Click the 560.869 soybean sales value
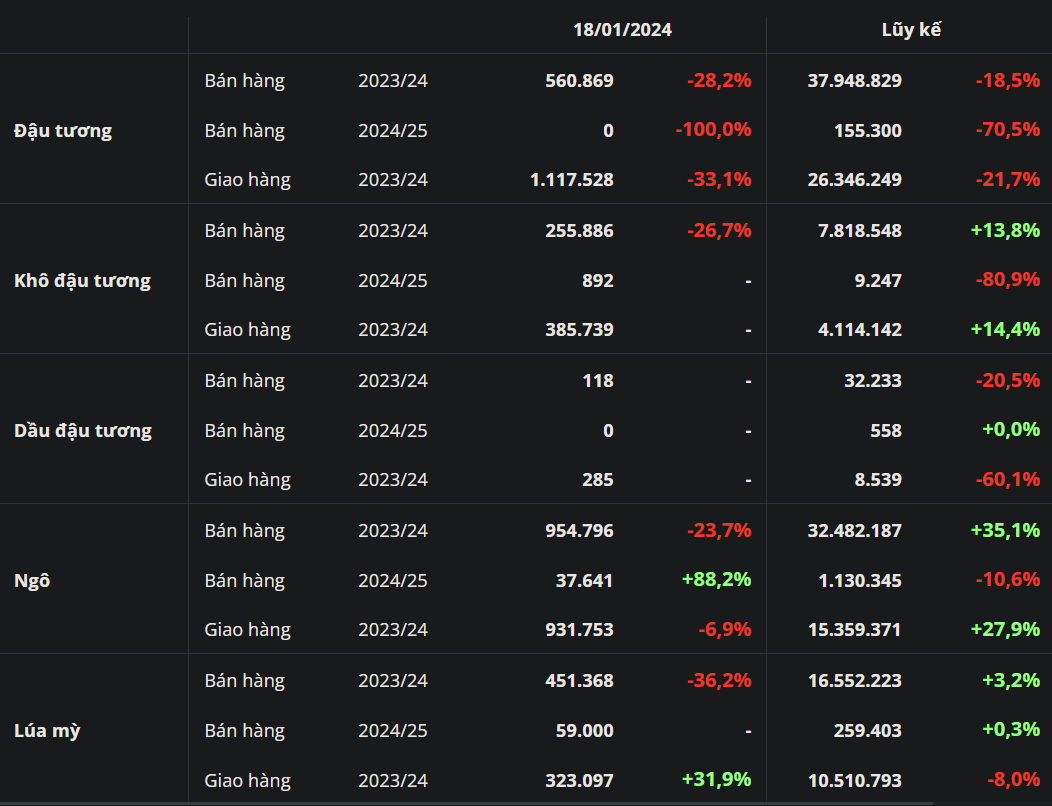This screenshot has height=806, width=1052. coord(579,81)
